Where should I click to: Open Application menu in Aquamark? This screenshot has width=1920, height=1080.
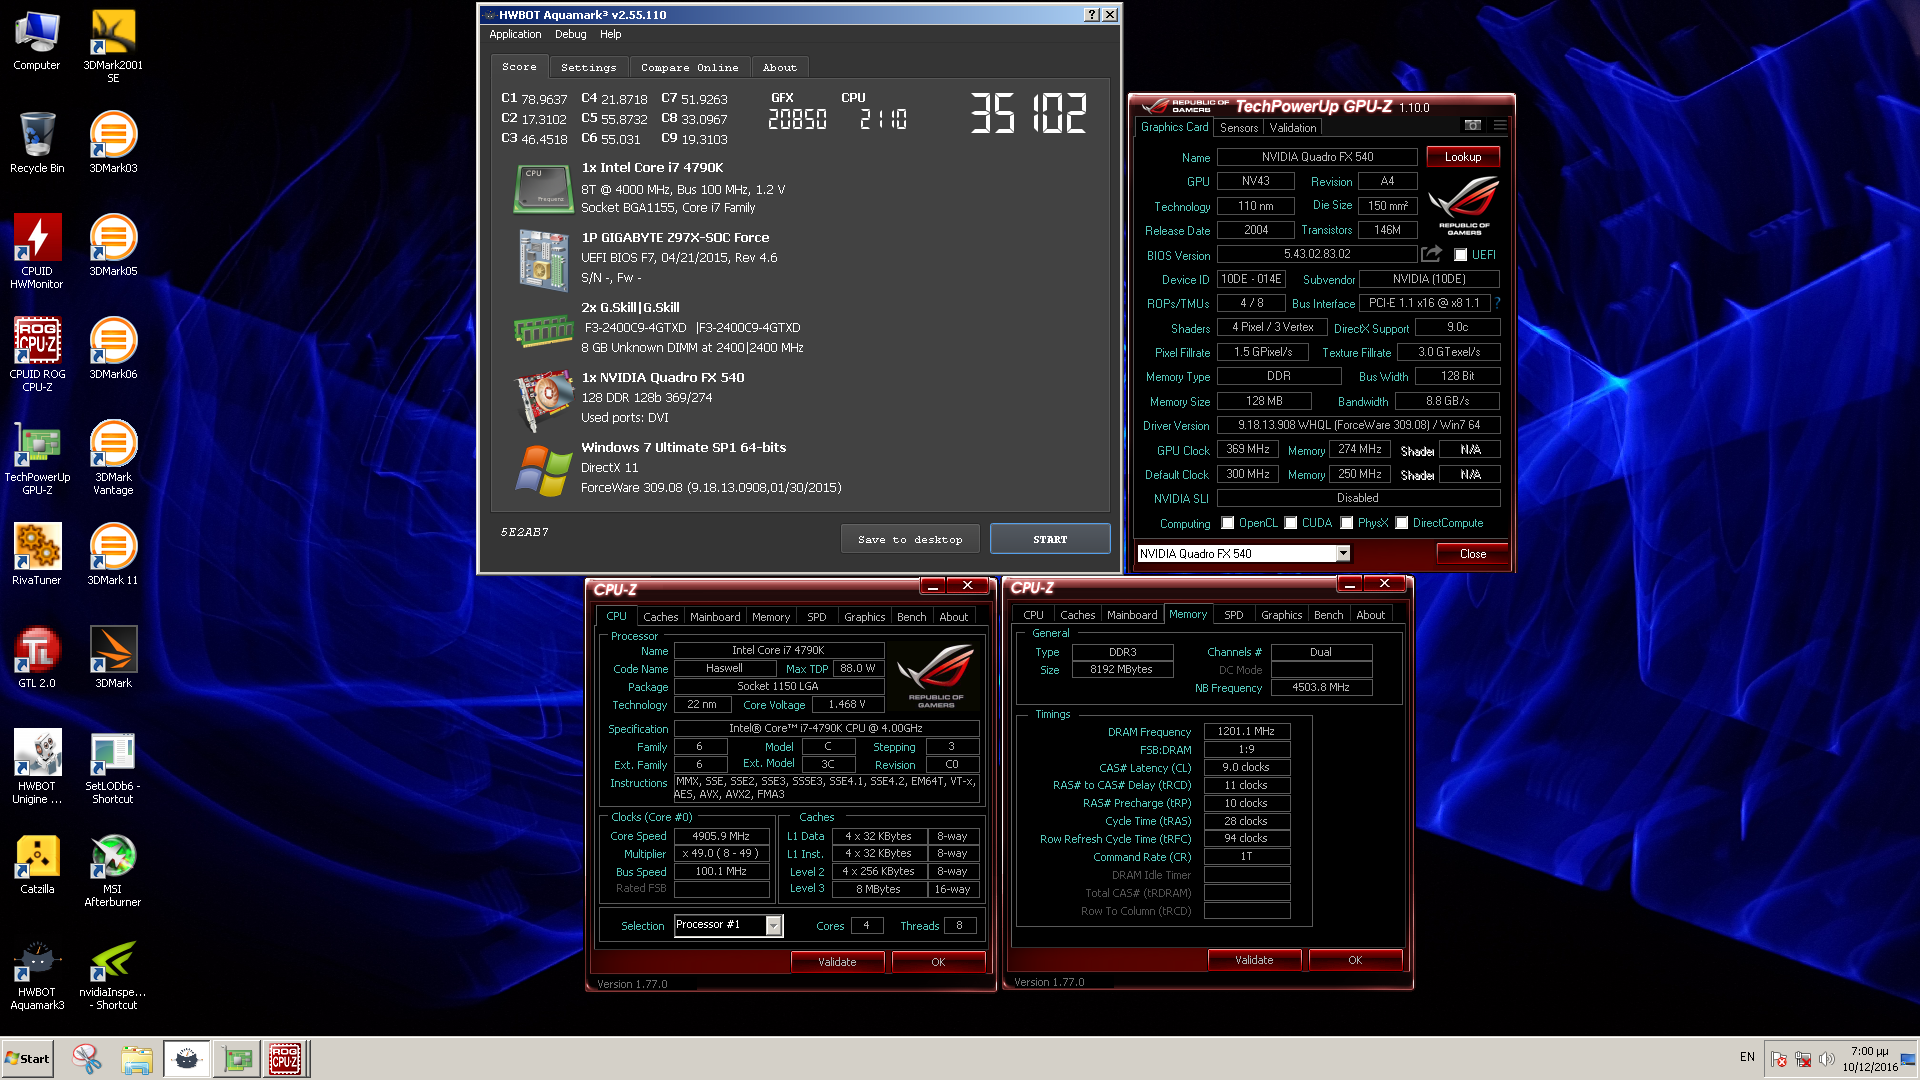[x=515, y=34]
